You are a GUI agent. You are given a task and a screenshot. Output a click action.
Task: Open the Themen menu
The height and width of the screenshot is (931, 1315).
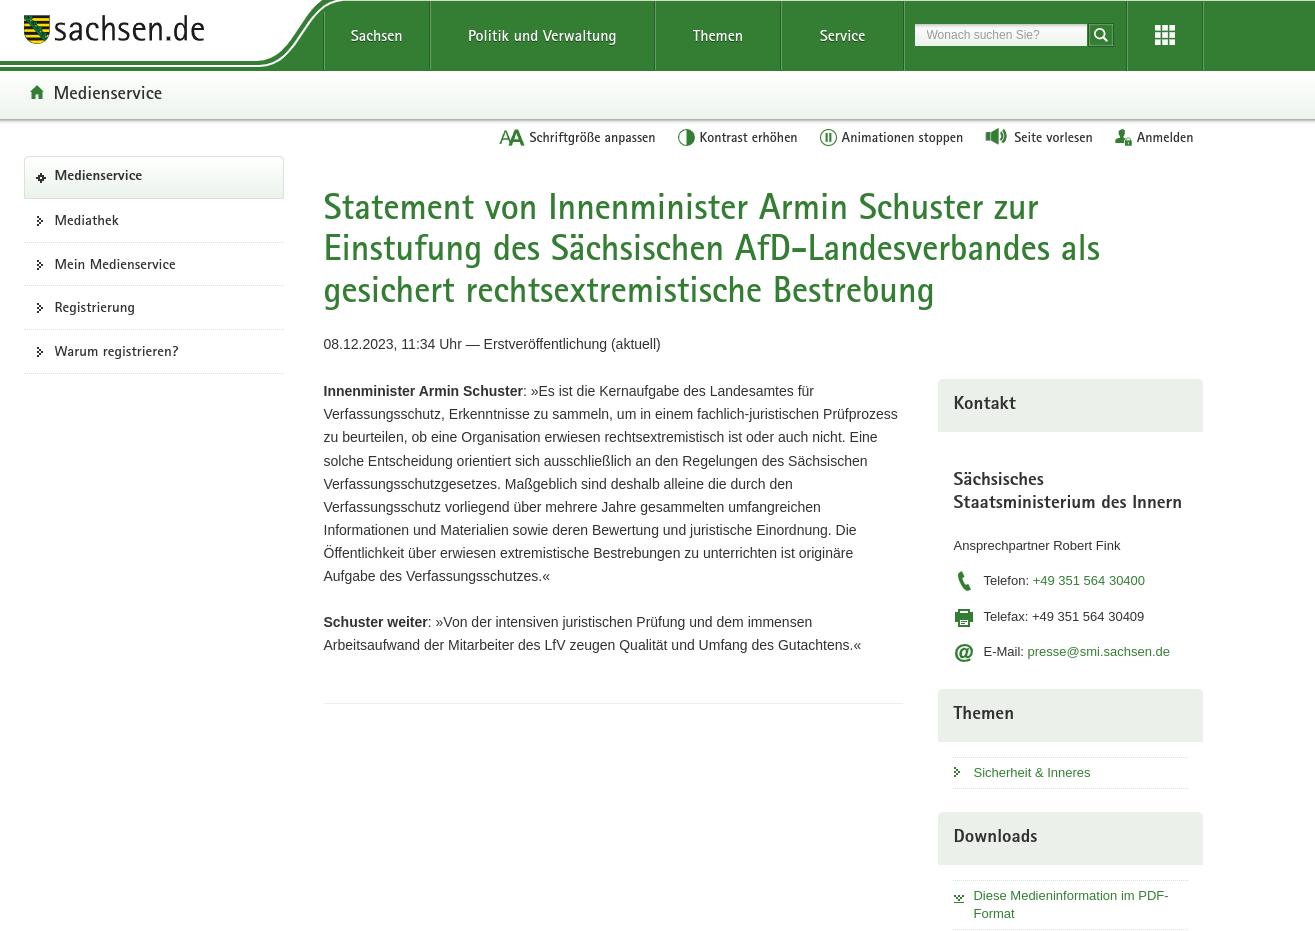point(717,35)
